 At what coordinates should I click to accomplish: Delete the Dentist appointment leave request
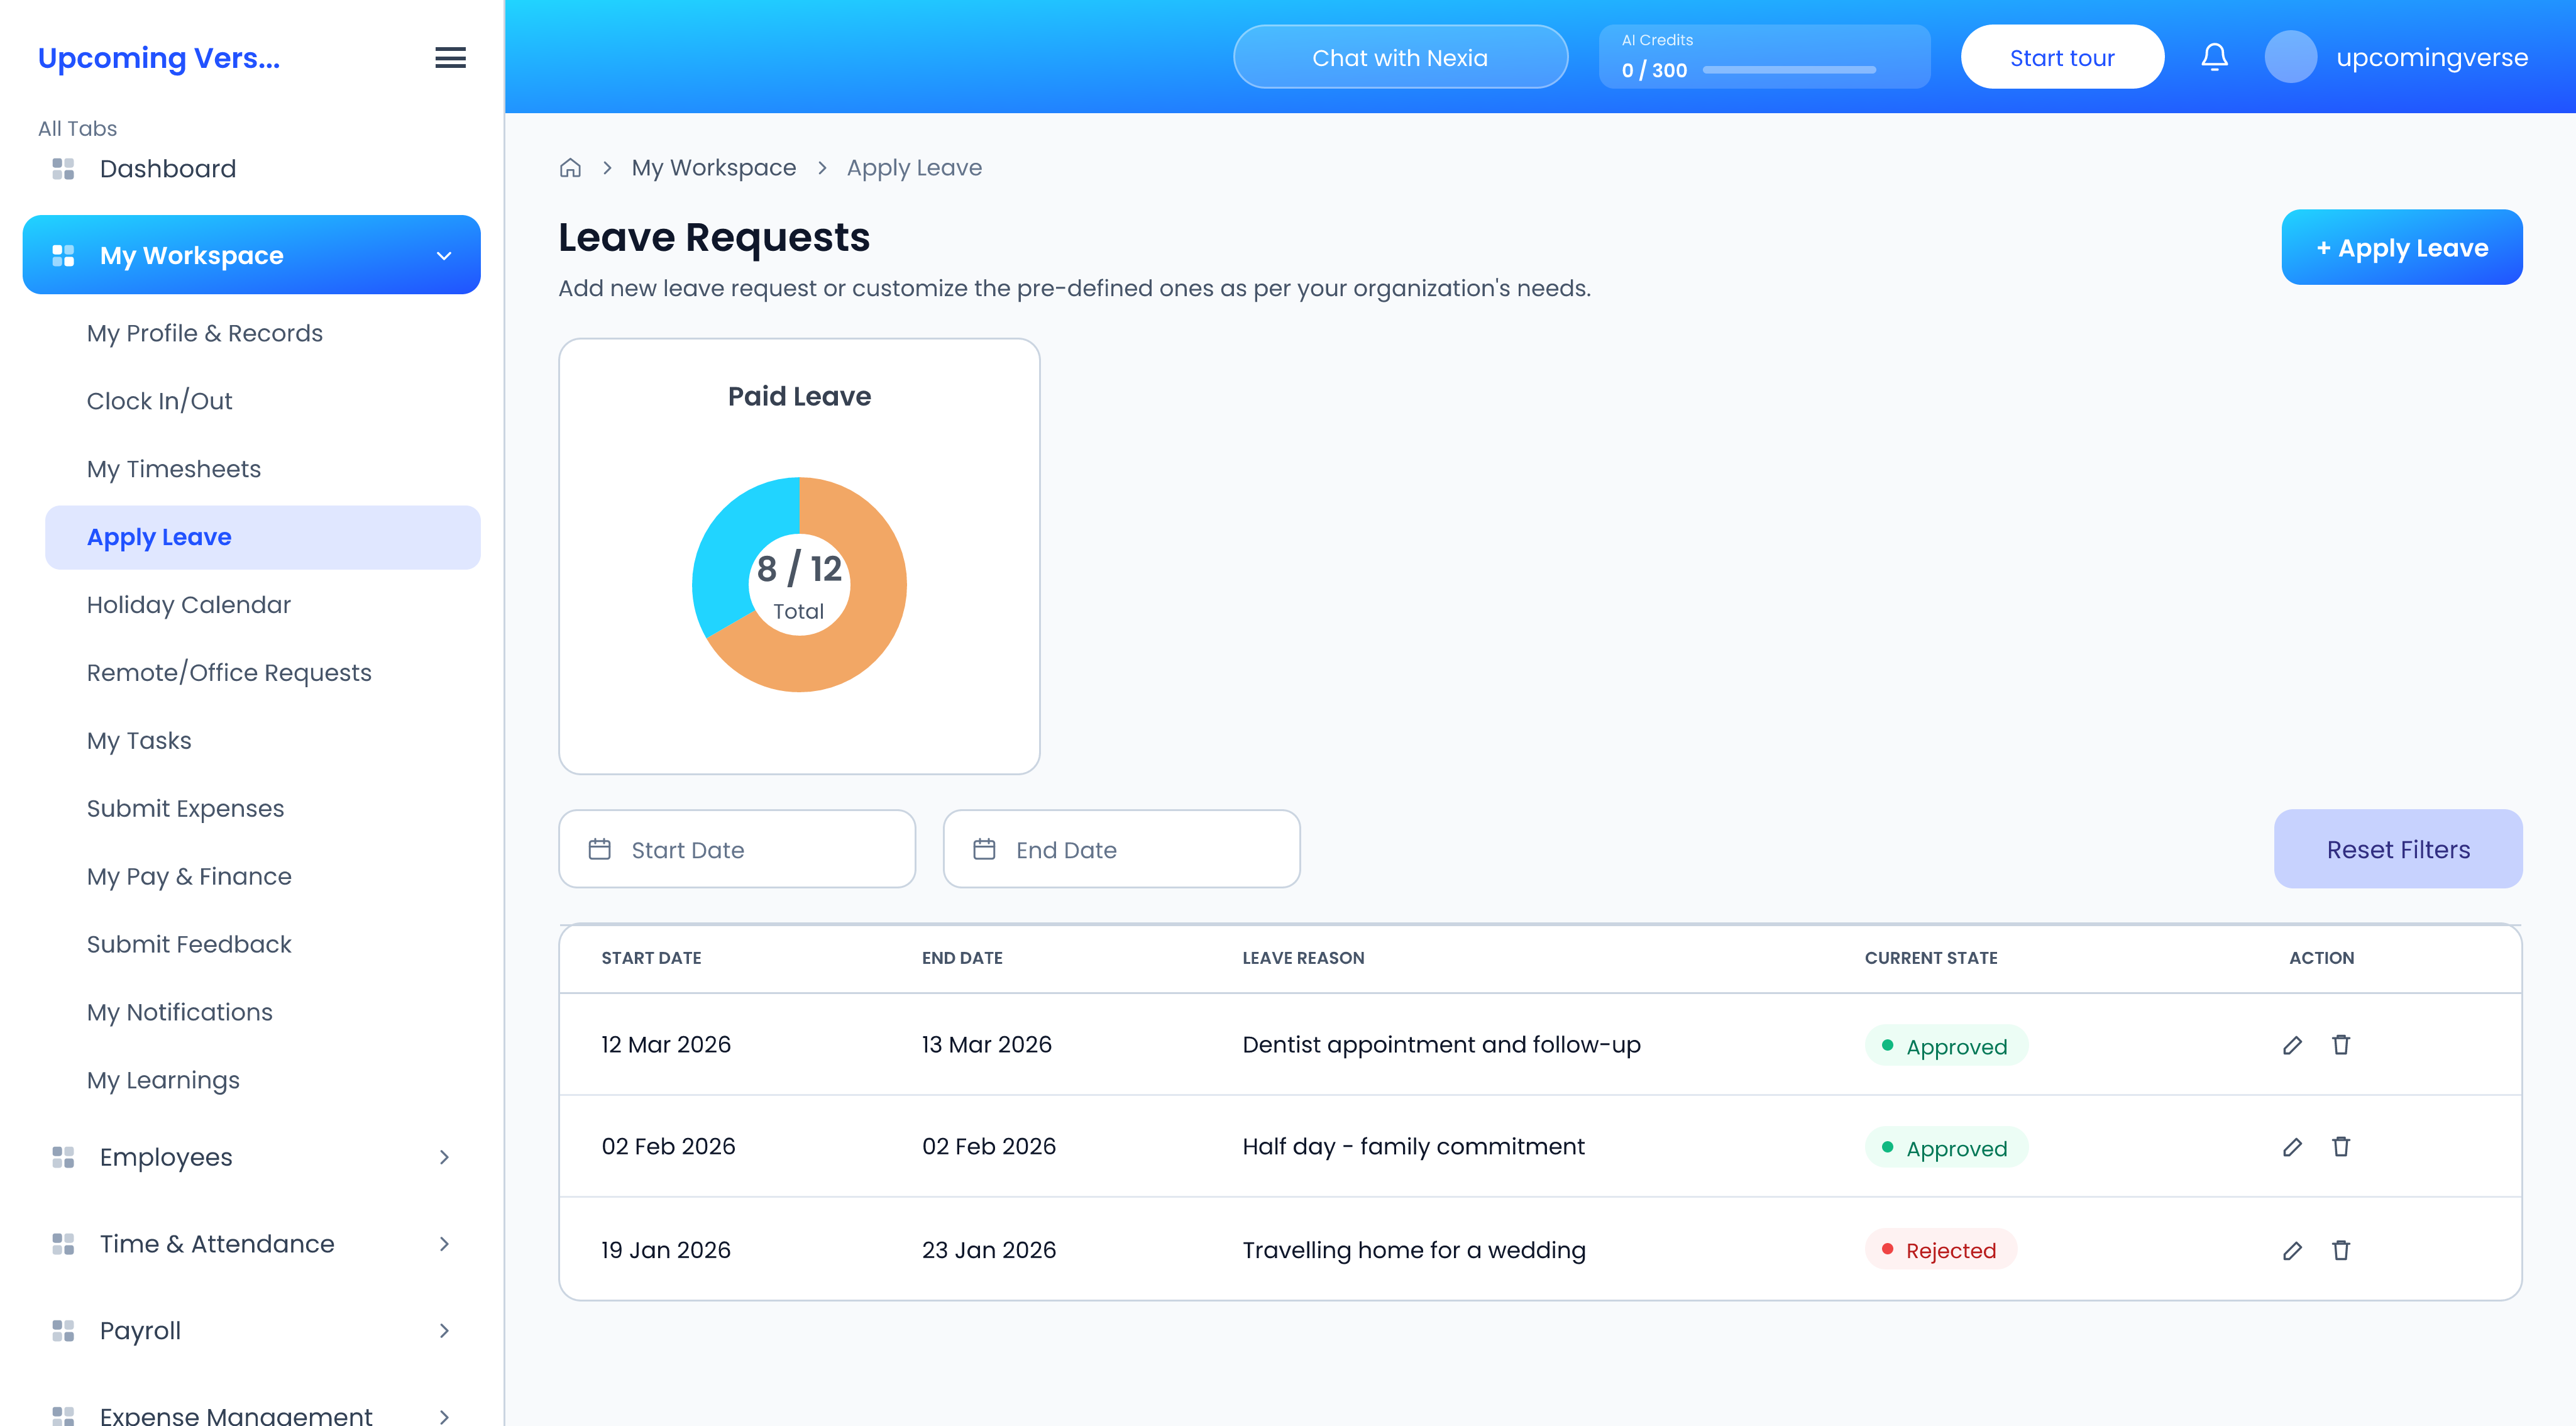pos(2341,1045)
